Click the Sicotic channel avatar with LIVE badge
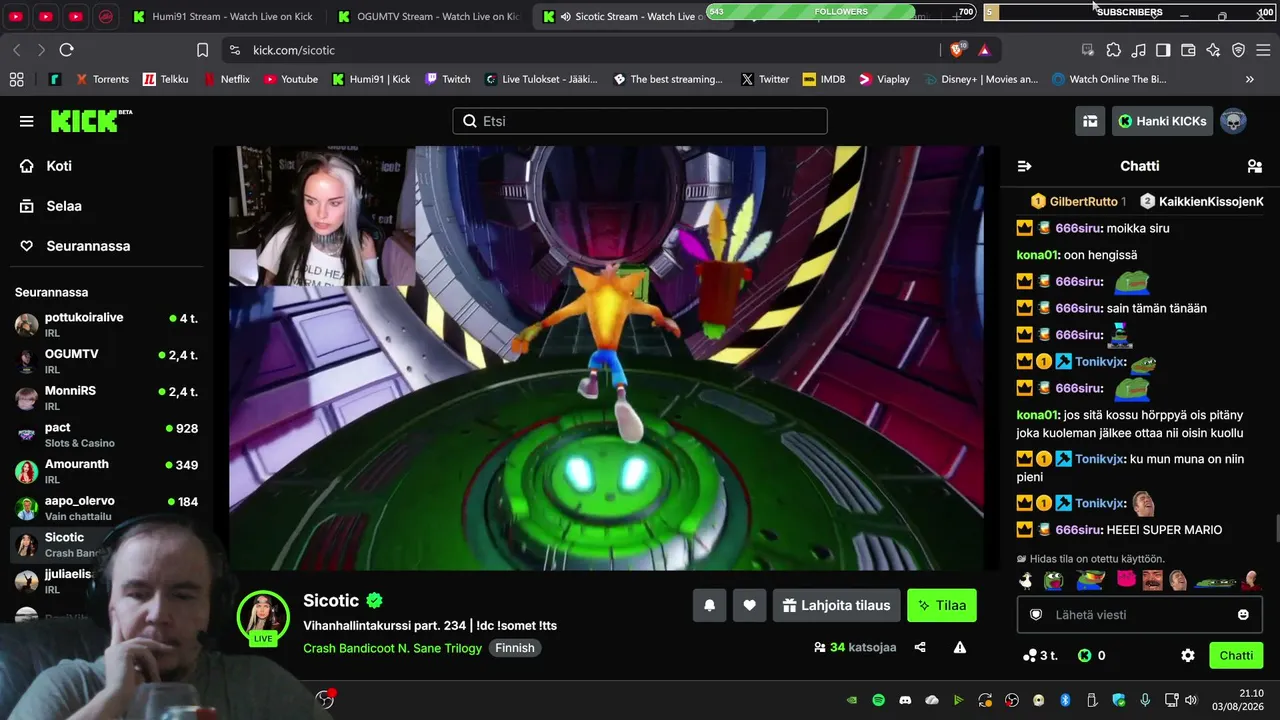 pyautogui.click(x=263, y=617)
